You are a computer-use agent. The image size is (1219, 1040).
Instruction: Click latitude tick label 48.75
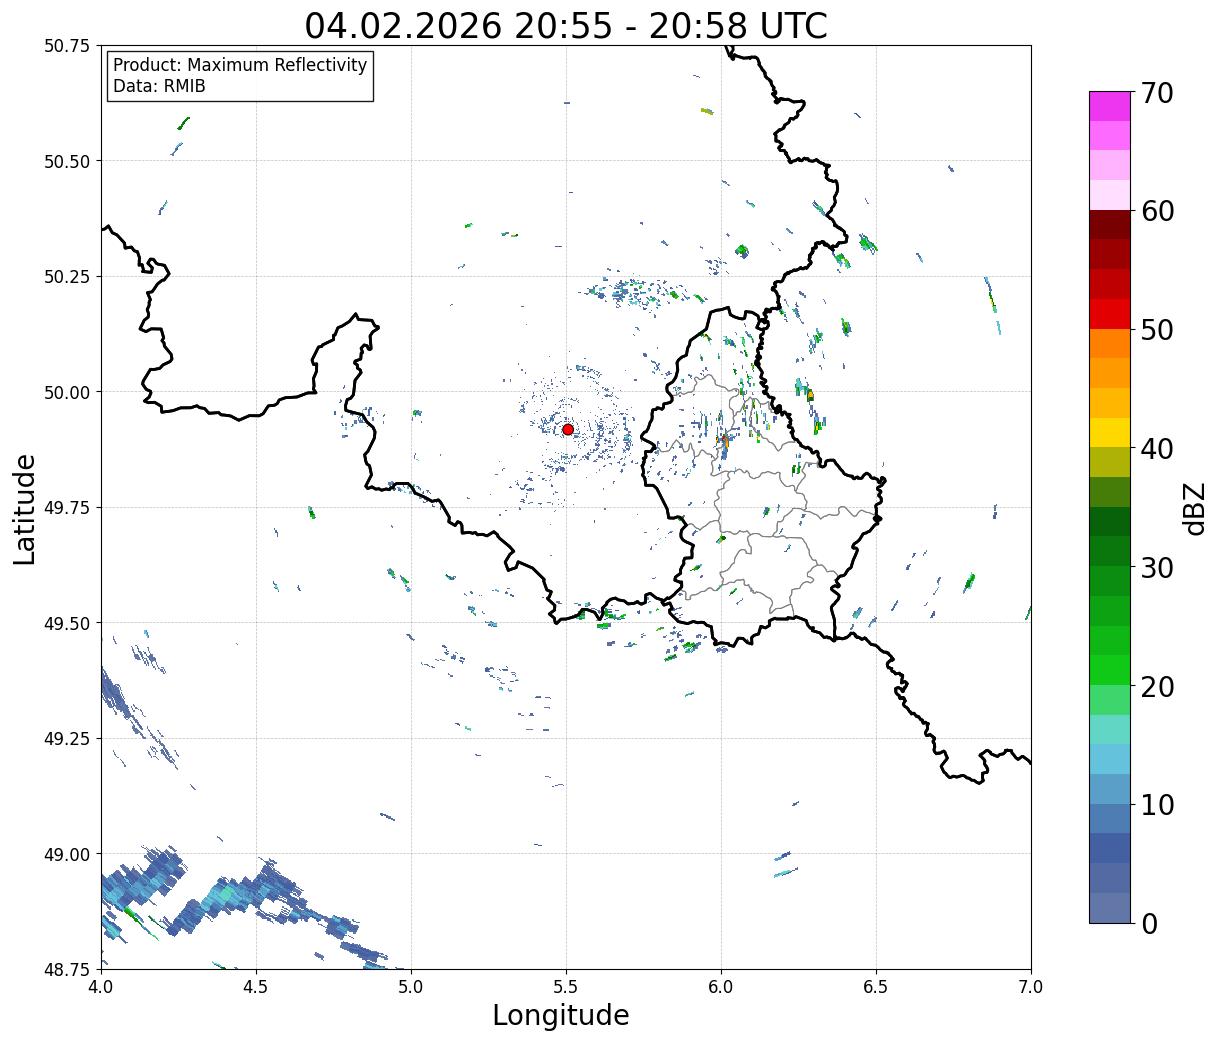point(67,970)
